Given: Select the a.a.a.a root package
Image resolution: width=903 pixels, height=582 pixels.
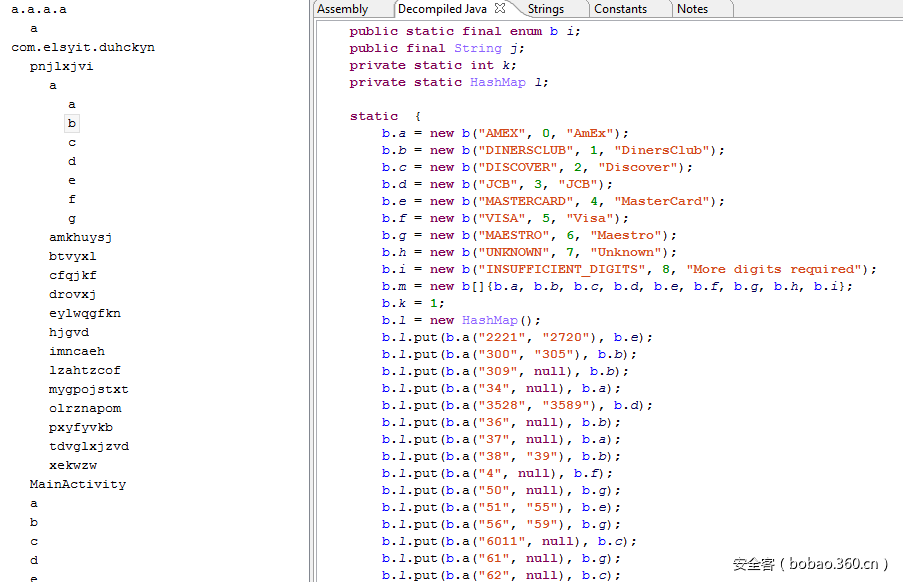Looking at the screenshot, I should 39,9.
